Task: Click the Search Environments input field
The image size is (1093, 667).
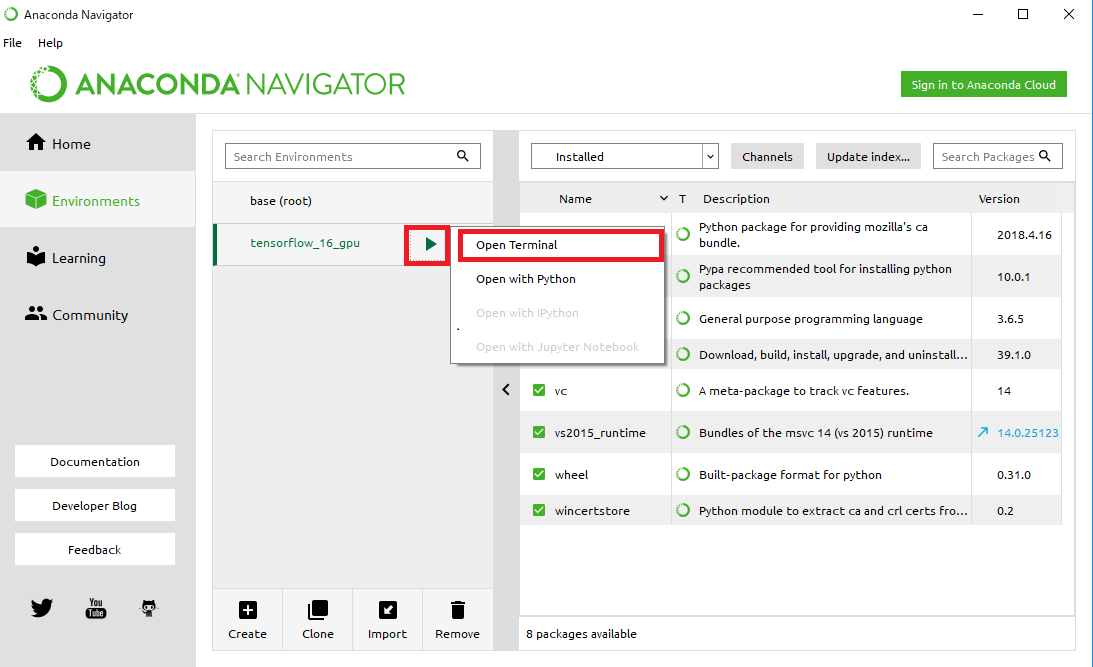Action: [x=340, y=157]
